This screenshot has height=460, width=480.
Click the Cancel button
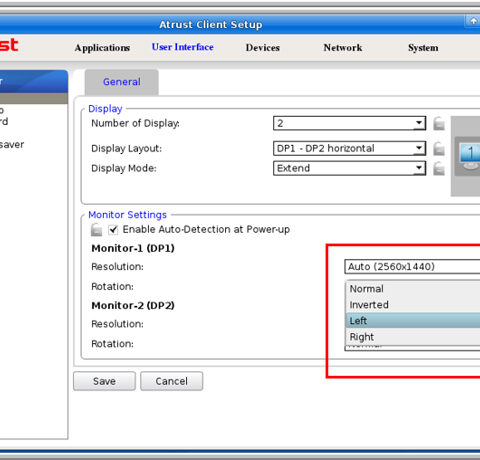171,381
